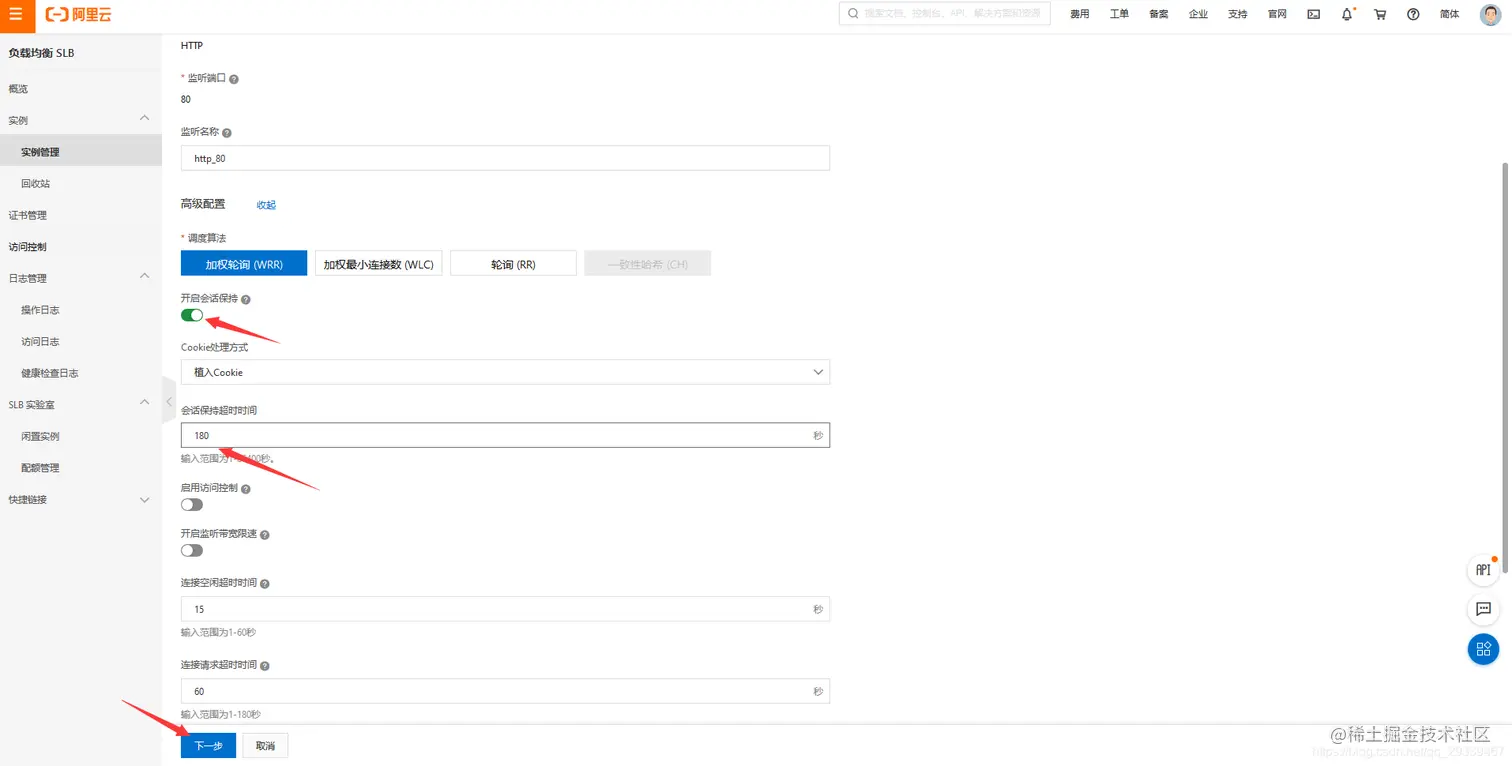1512x766 pixels.
Task: Show help for 连接空闲超时时间
Action: [265, 583]
